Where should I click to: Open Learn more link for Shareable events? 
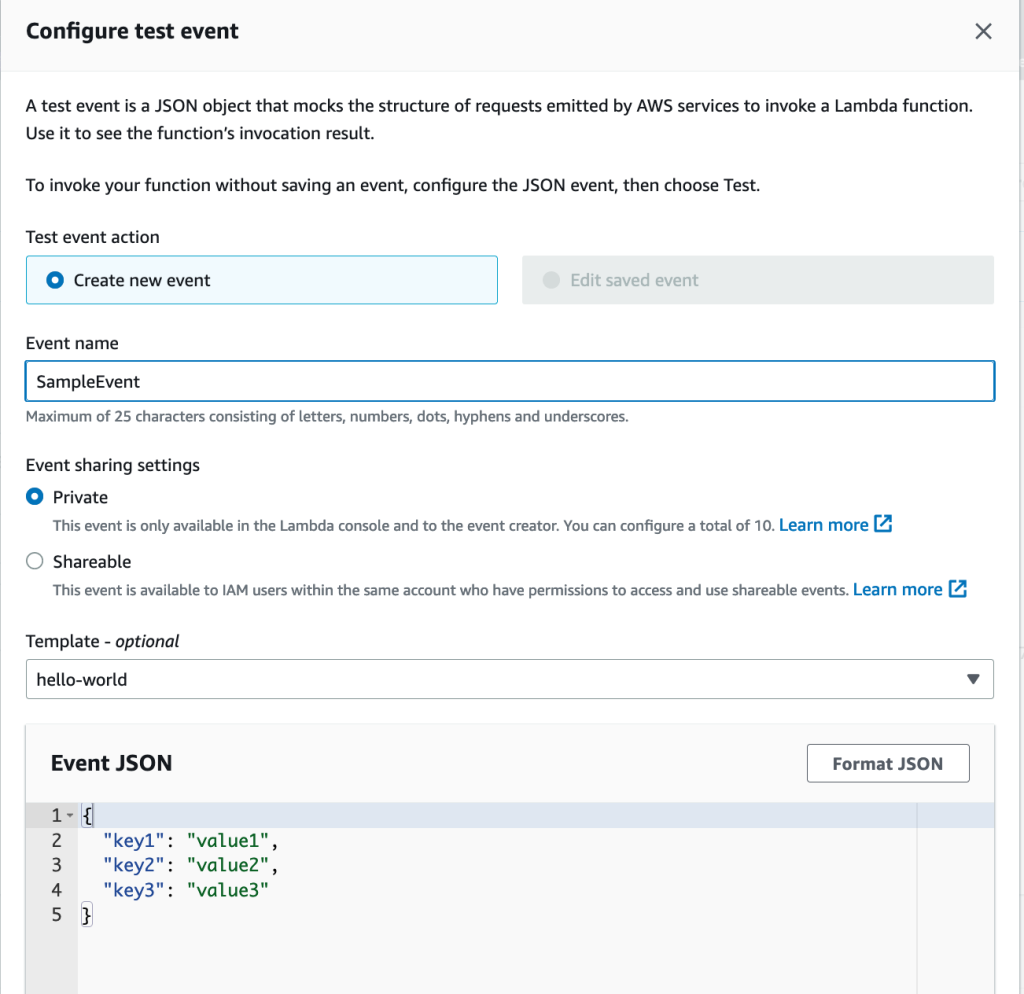pyautogui.click(x=897, y=590)
